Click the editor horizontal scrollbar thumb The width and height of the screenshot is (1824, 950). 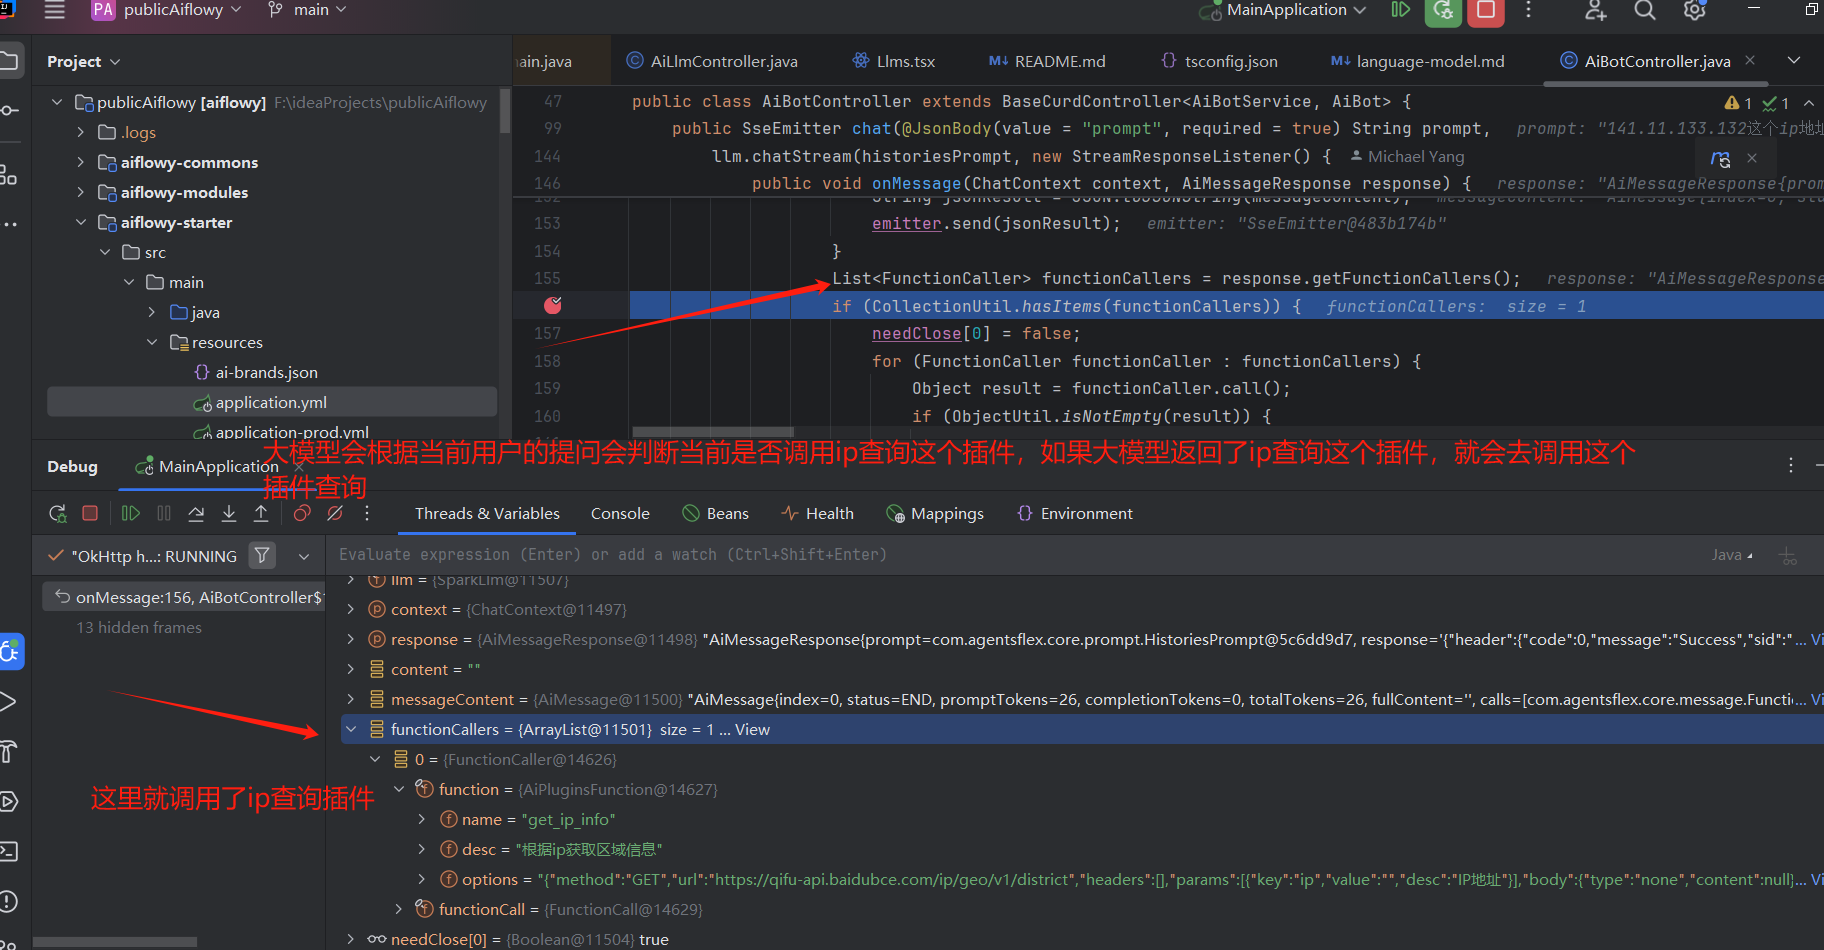click(713, 432)
